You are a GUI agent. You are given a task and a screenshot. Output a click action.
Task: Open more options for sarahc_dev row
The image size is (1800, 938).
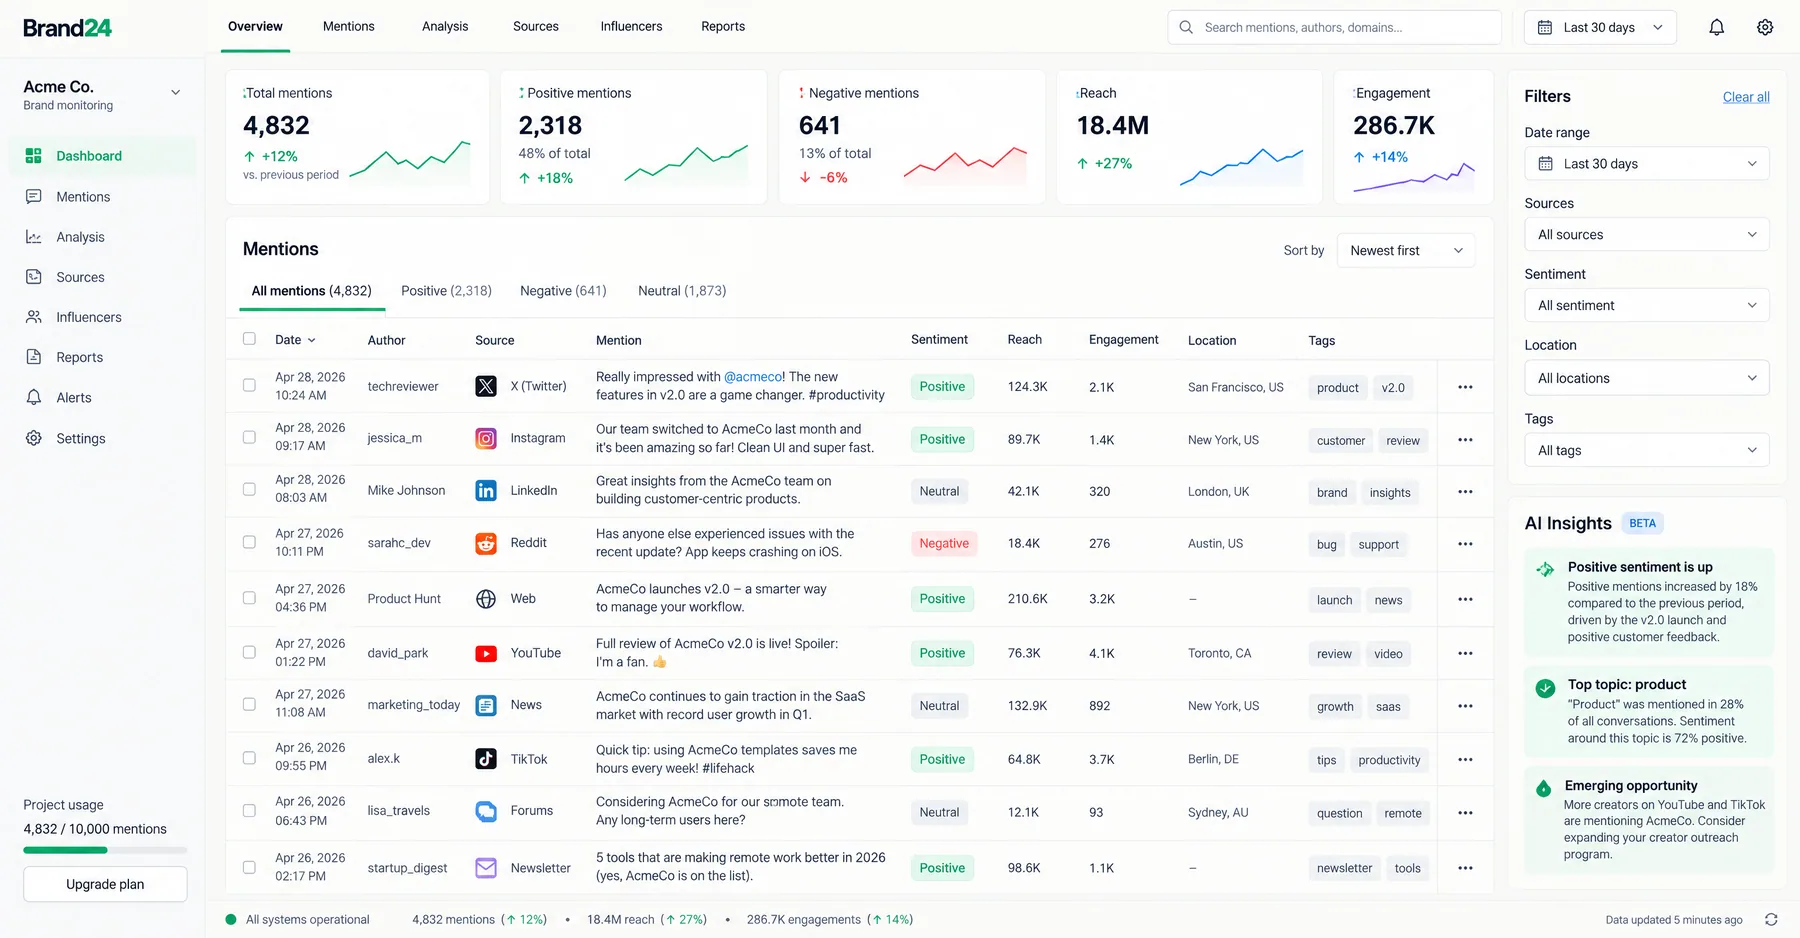tap(1465, 544)
